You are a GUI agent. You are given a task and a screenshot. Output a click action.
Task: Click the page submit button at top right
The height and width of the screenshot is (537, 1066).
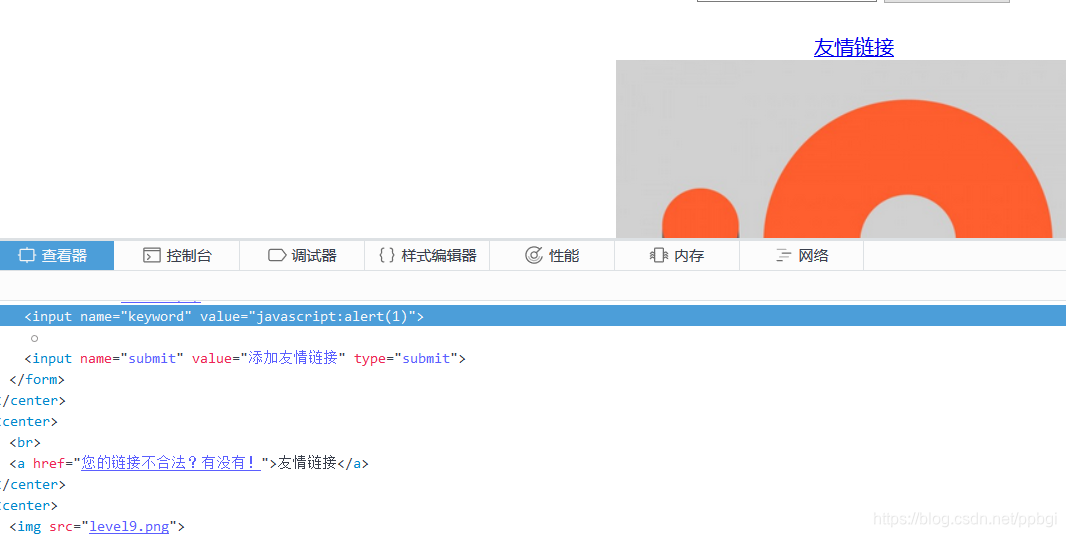pyautogui.click(x=946, y=1)
